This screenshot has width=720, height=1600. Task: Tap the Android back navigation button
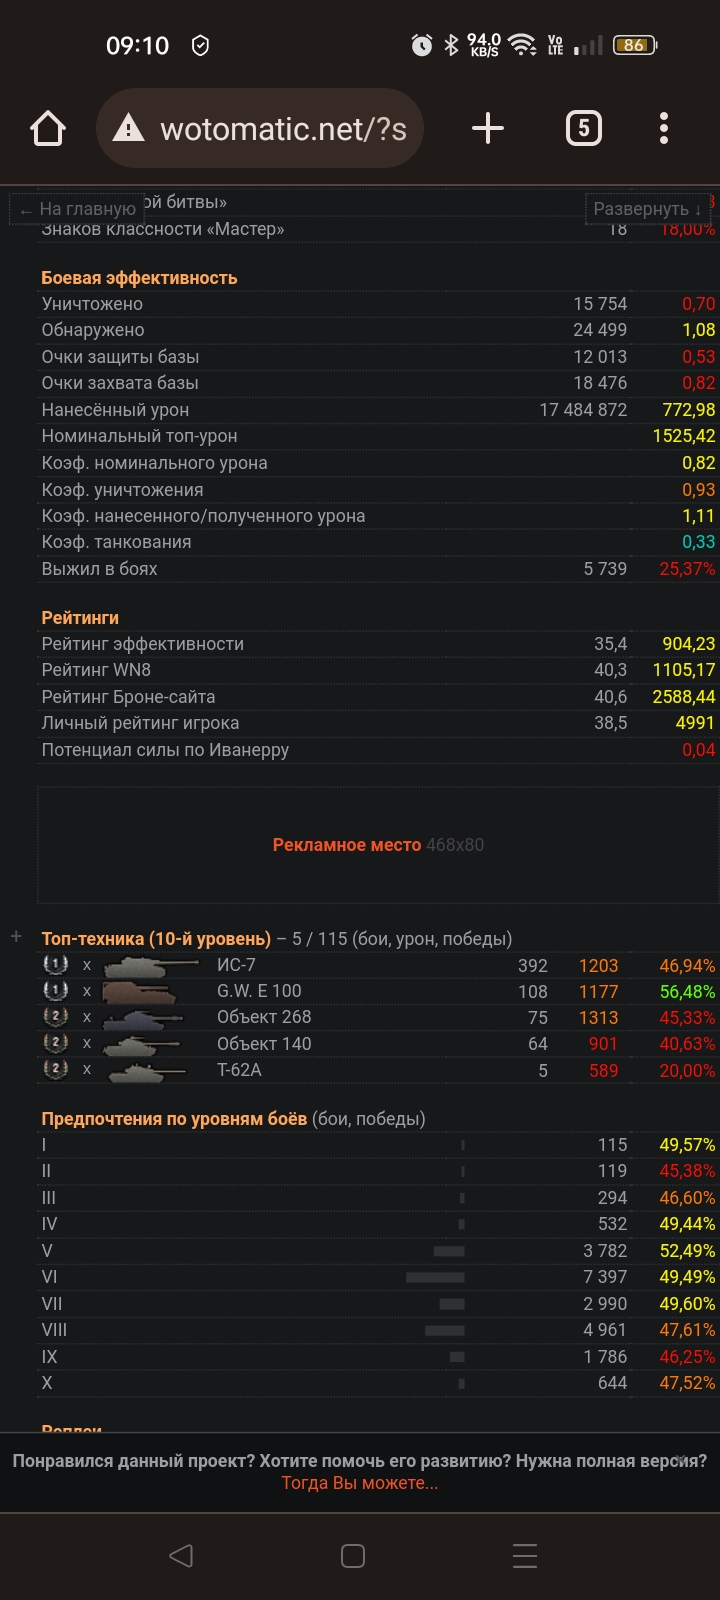click(x=180, y=1555)
